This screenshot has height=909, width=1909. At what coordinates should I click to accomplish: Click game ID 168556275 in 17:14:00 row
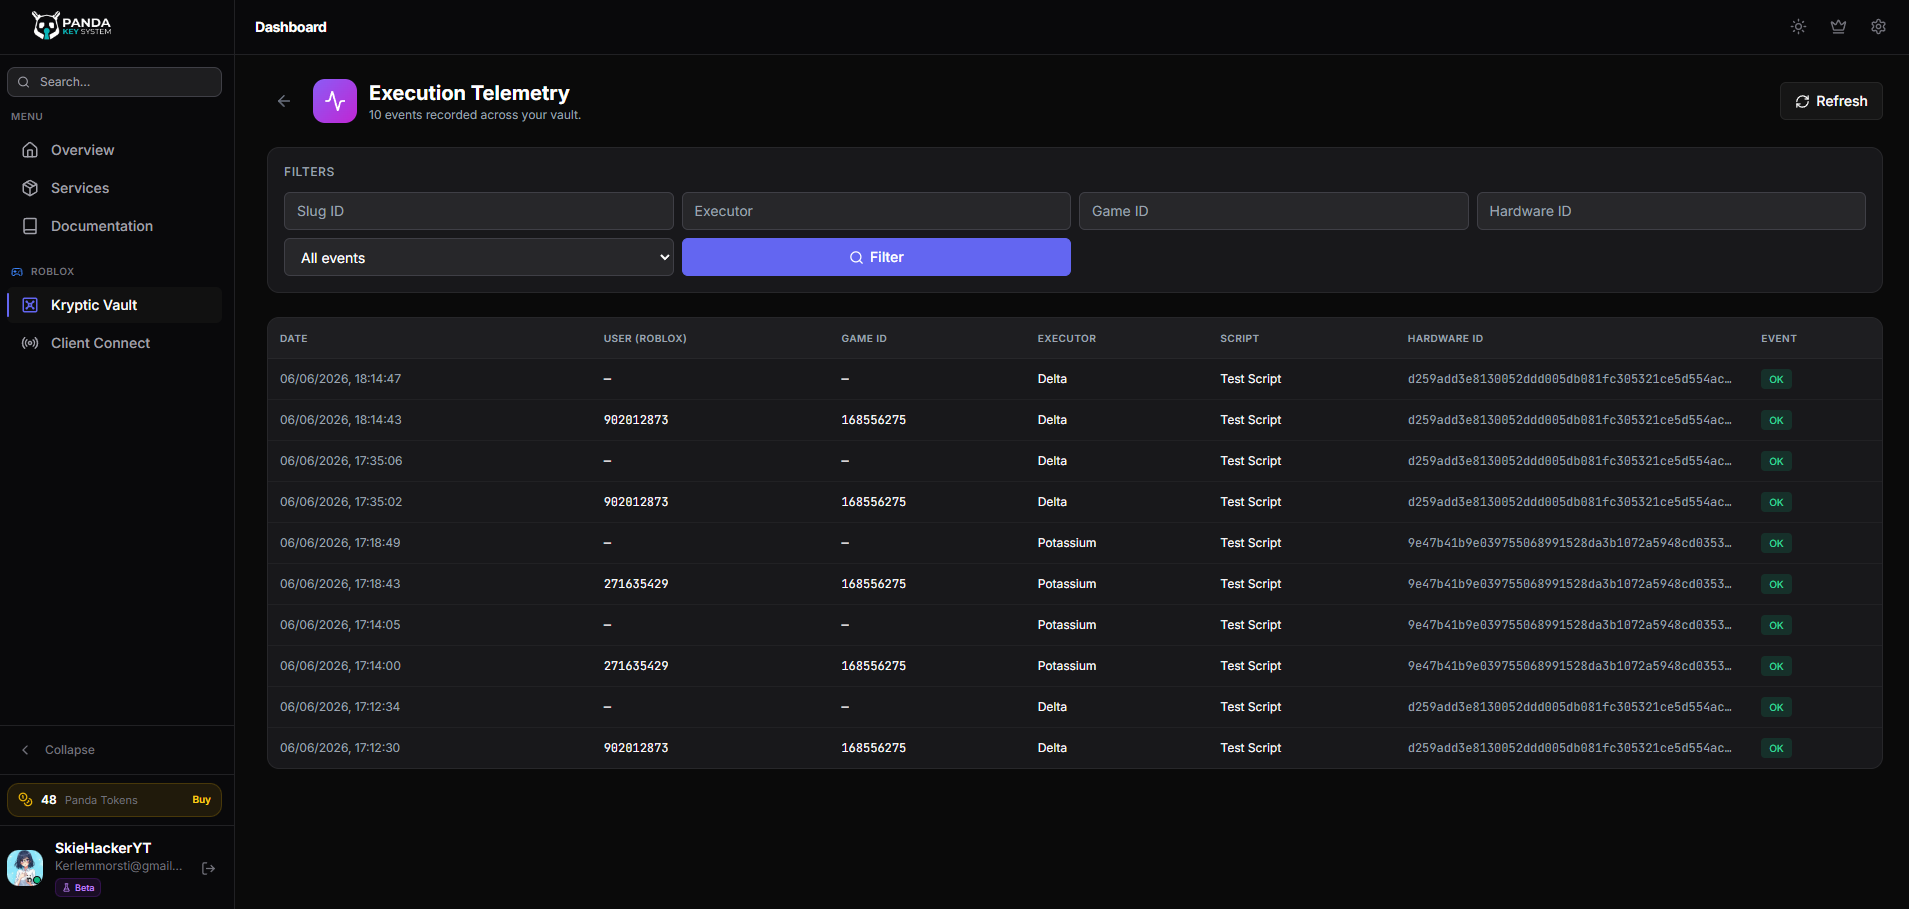pyautogui.click(x=874, y=666)
